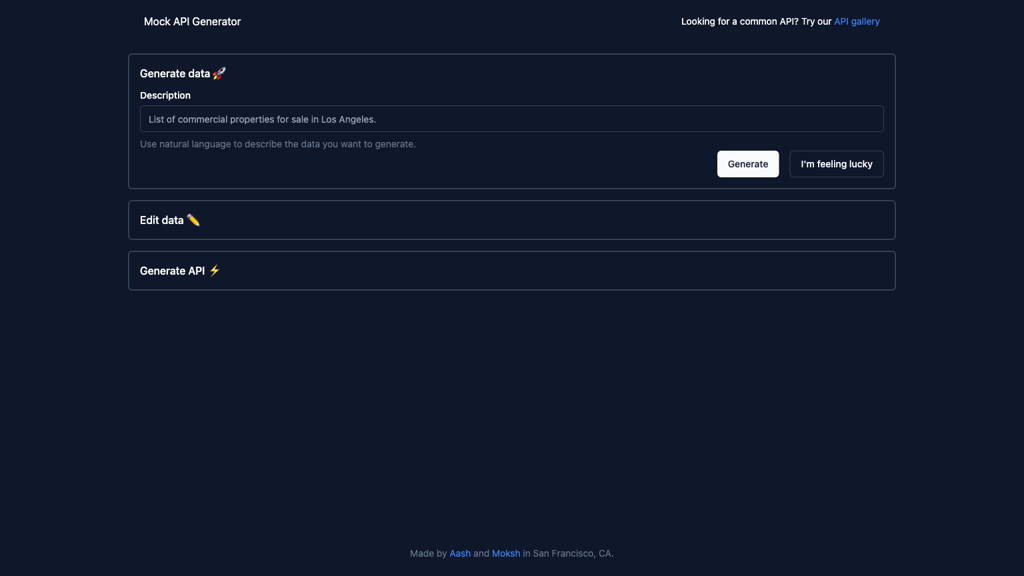Click the Description label
The height and width of the screenshot is (576, 1024).
(165, 95)
